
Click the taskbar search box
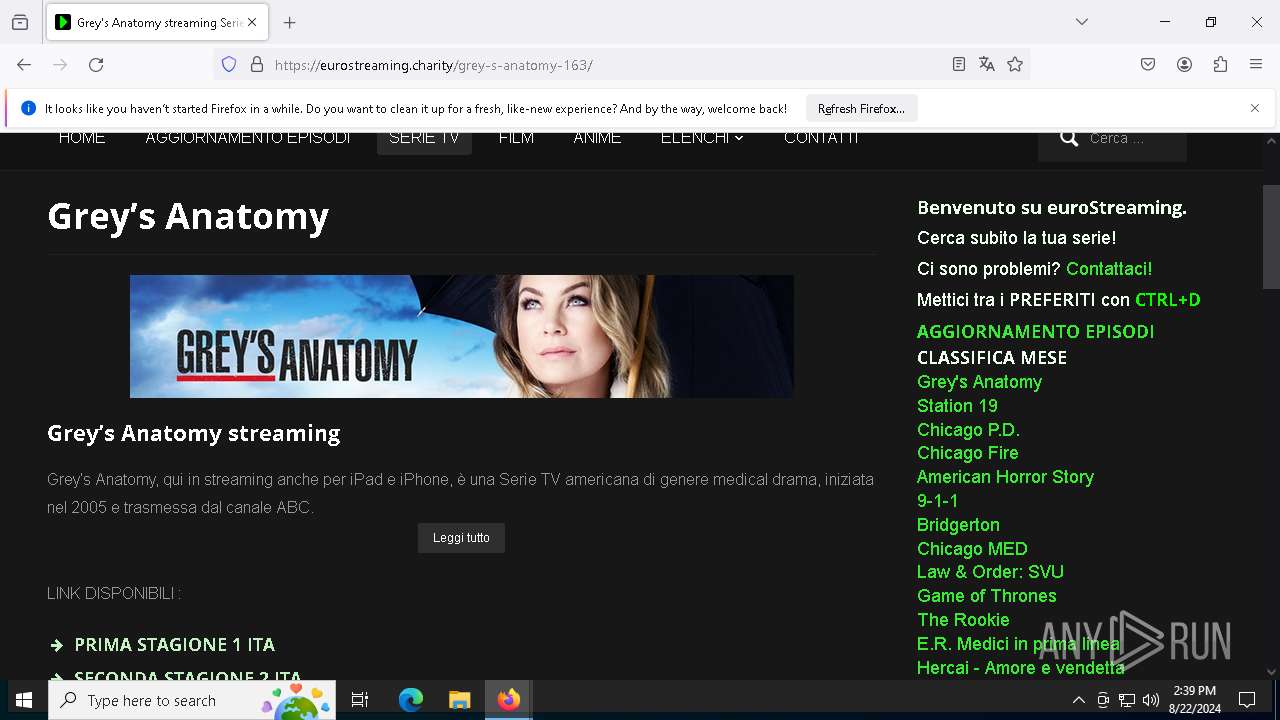point(192,700)
